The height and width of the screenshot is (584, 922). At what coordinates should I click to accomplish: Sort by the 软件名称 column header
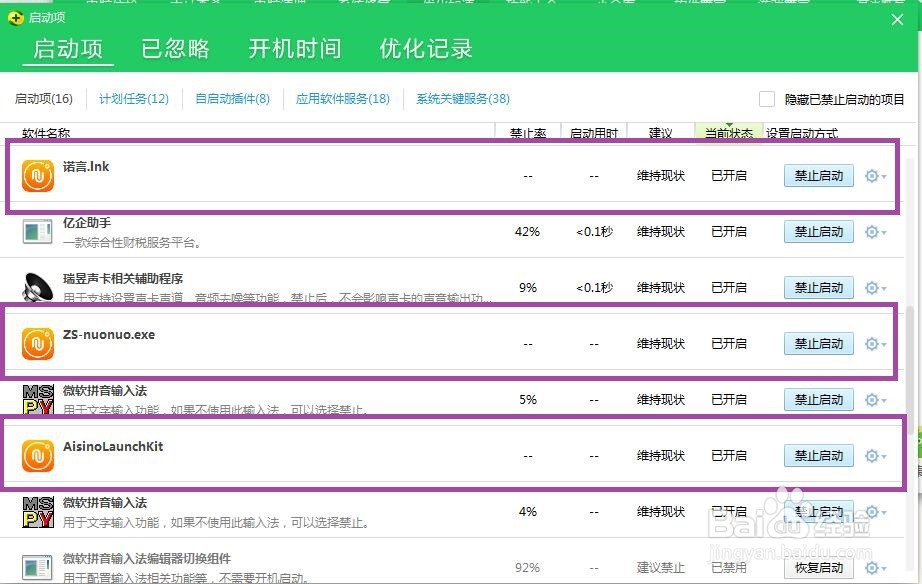click(46, 134)
